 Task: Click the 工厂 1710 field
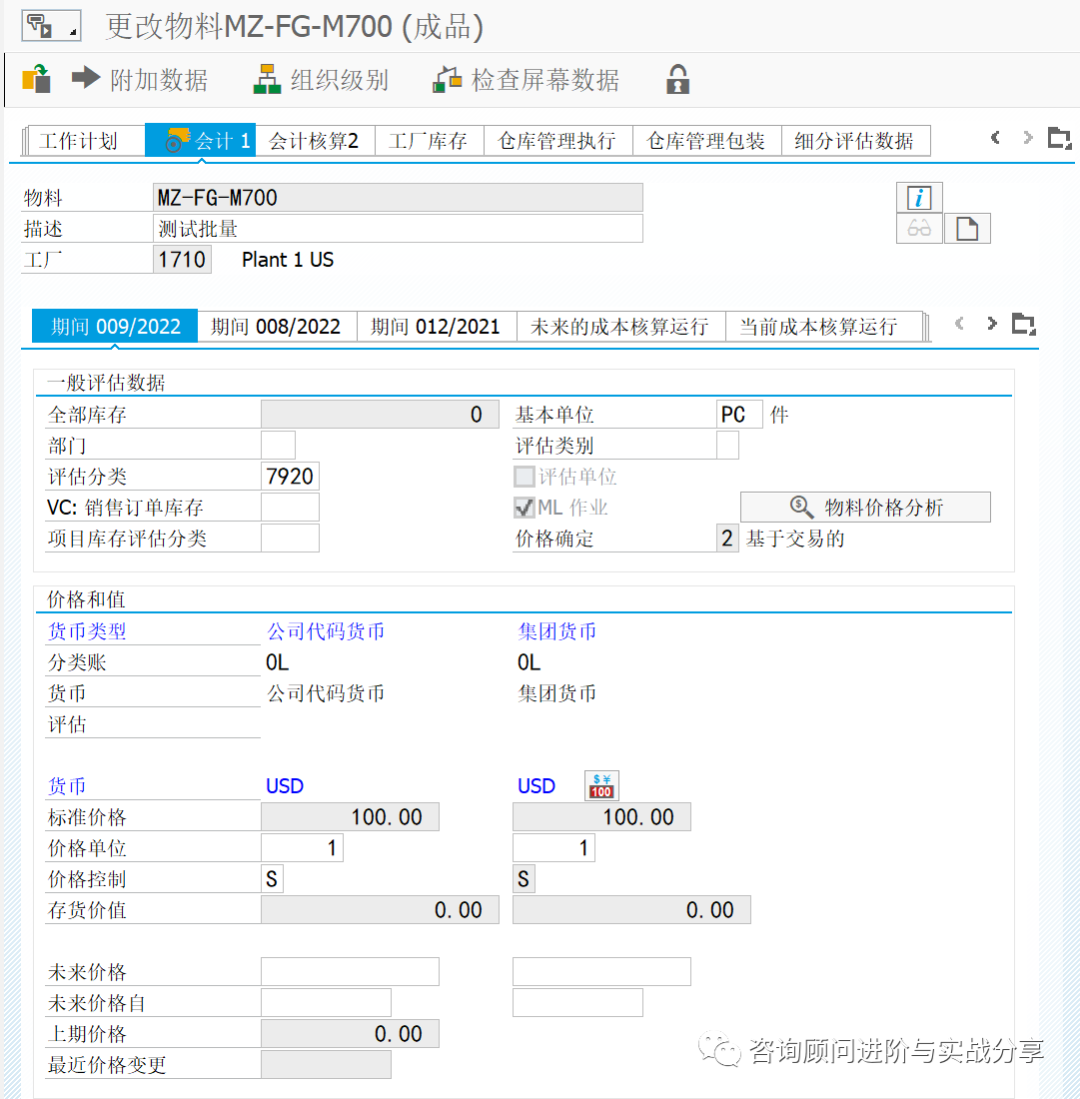click(x=182, y=259)
